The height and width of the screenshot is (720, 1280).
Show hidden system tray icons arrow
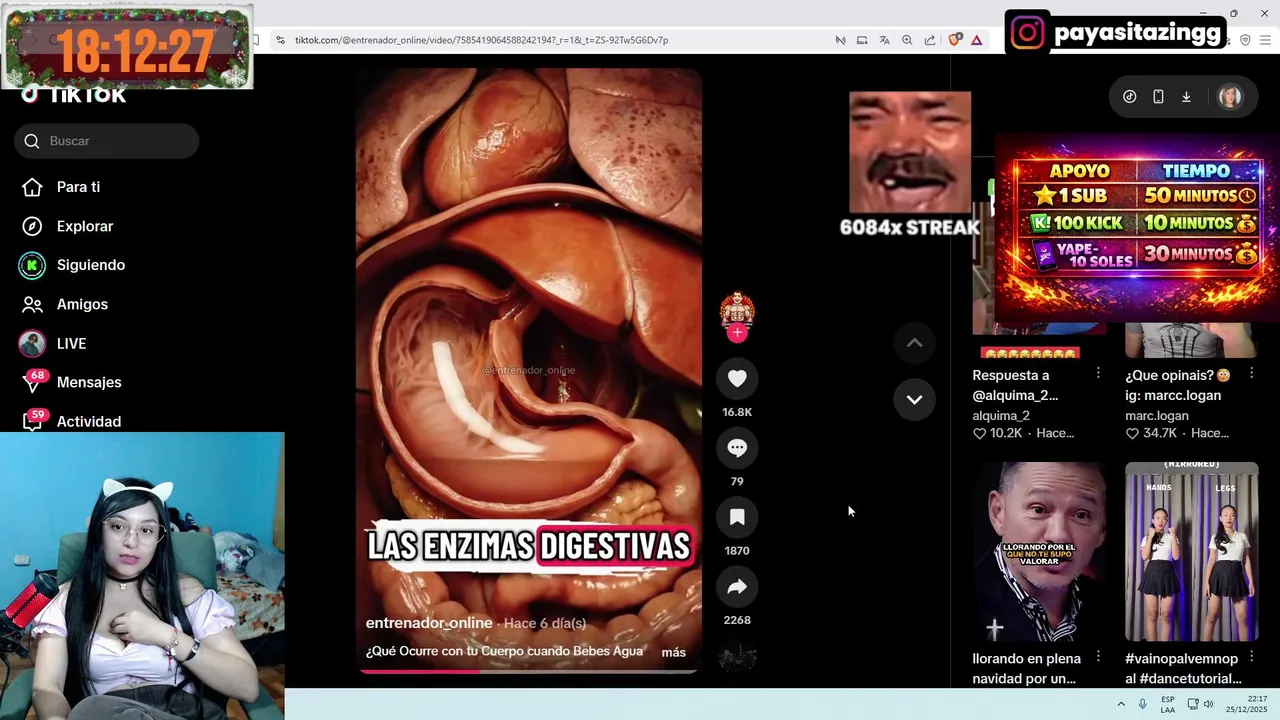coord(1121,704)
